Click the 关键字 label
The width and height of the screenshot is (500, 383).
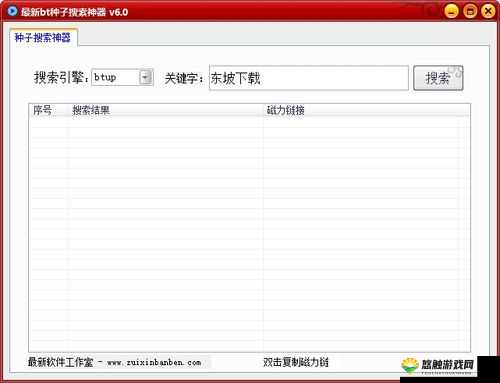click(x=184, y=79)
